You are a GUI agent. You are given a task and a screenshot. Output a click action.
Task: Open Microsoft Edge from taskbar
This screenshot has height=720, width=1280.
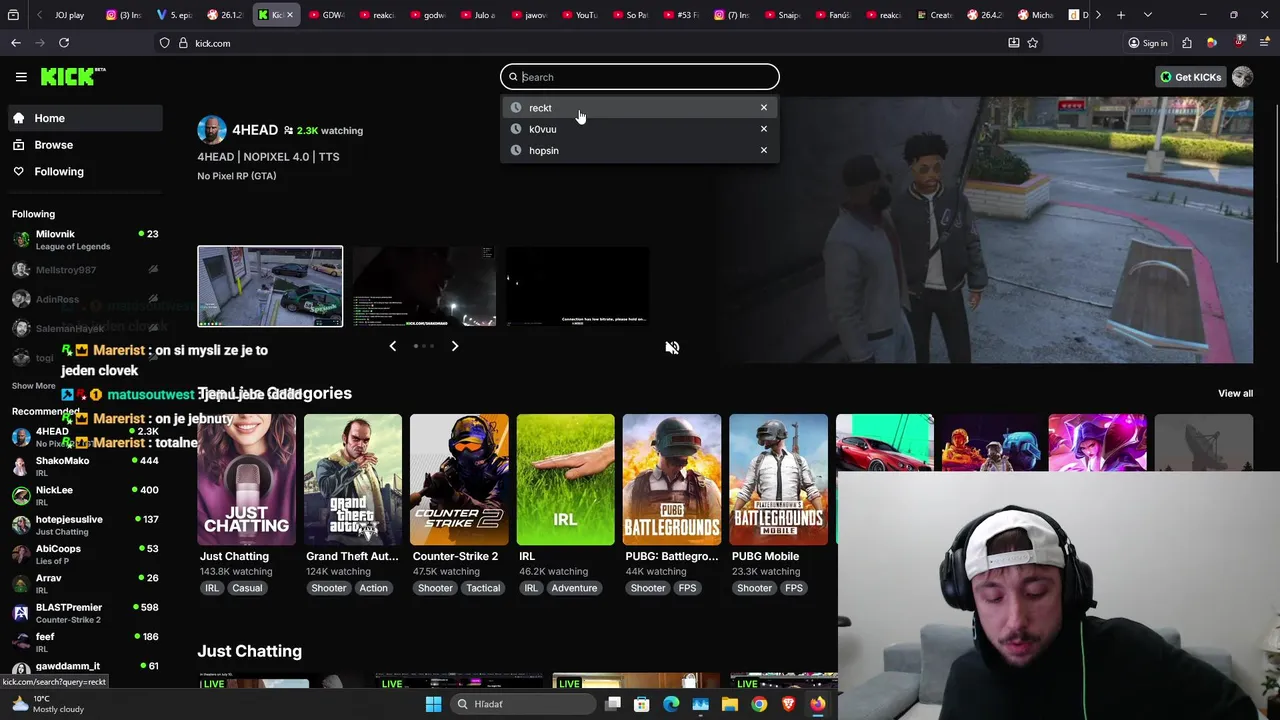(671, 704)
